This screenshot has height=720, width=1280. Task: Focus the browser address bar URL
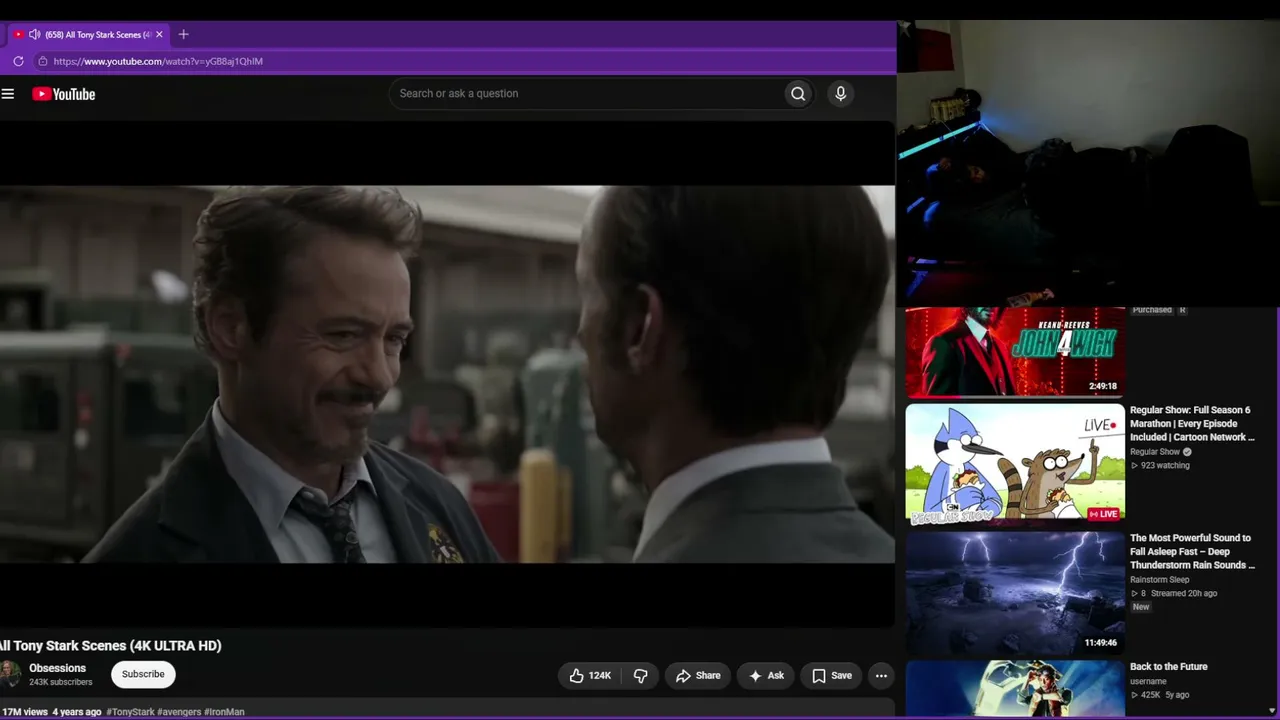point(158,61)
